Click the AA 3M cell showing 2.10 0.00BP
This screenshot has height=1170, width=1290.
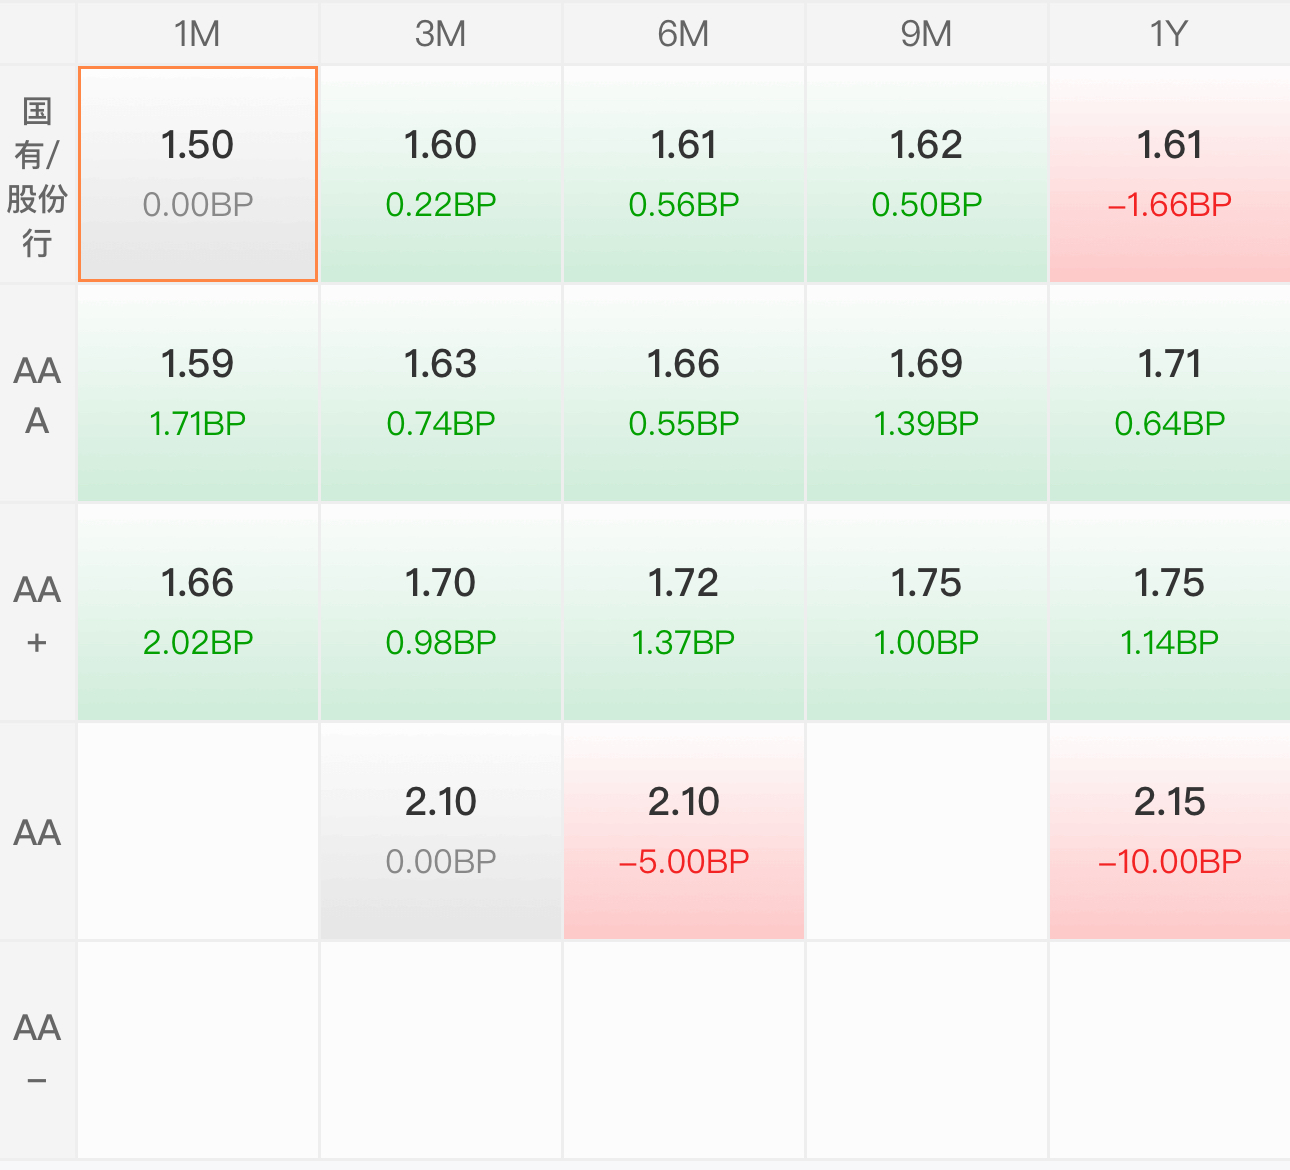[x=441, y=832]
